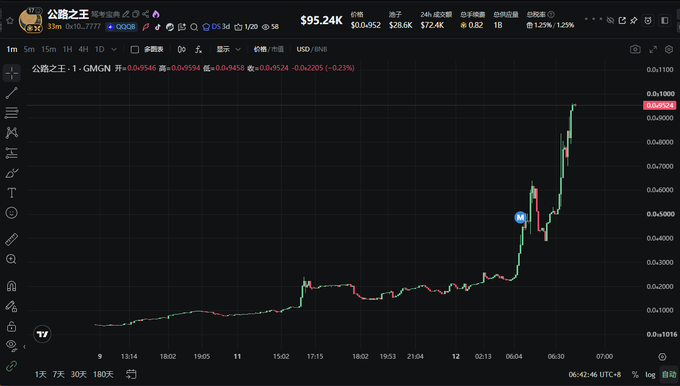Toggle stay in drawing mode
Viewport: 680px width, 386px height.
(12, 306)
